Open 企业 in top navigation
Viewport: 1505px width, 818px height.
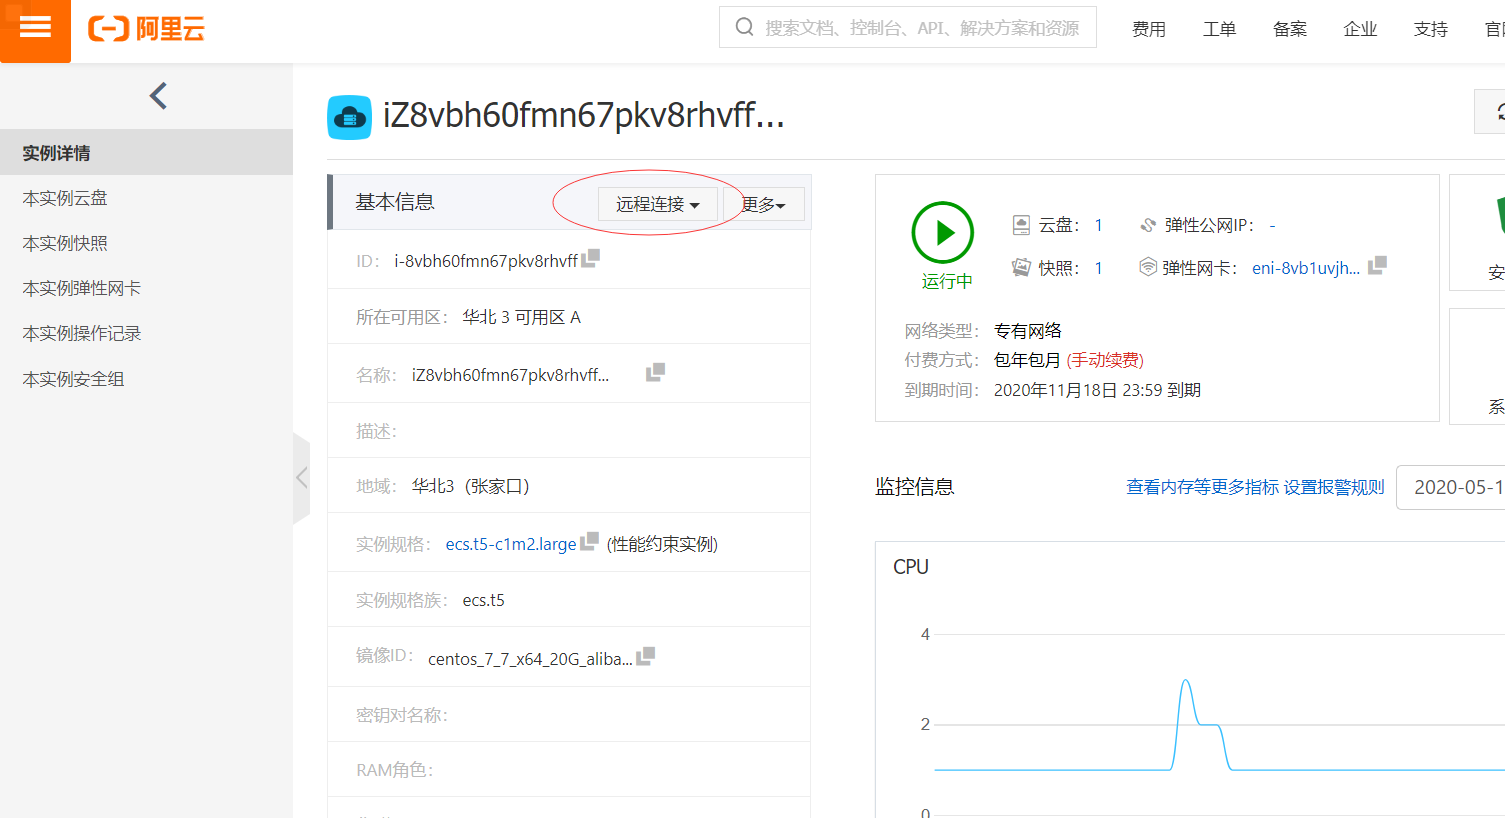(1360, 29)
